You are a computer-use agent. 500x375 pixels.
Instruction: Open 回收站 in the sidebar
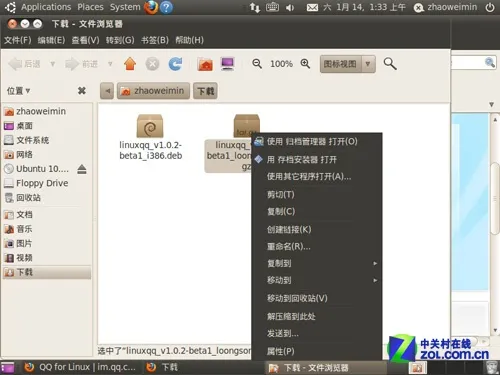pyautogui.click(x=47, y=198)
